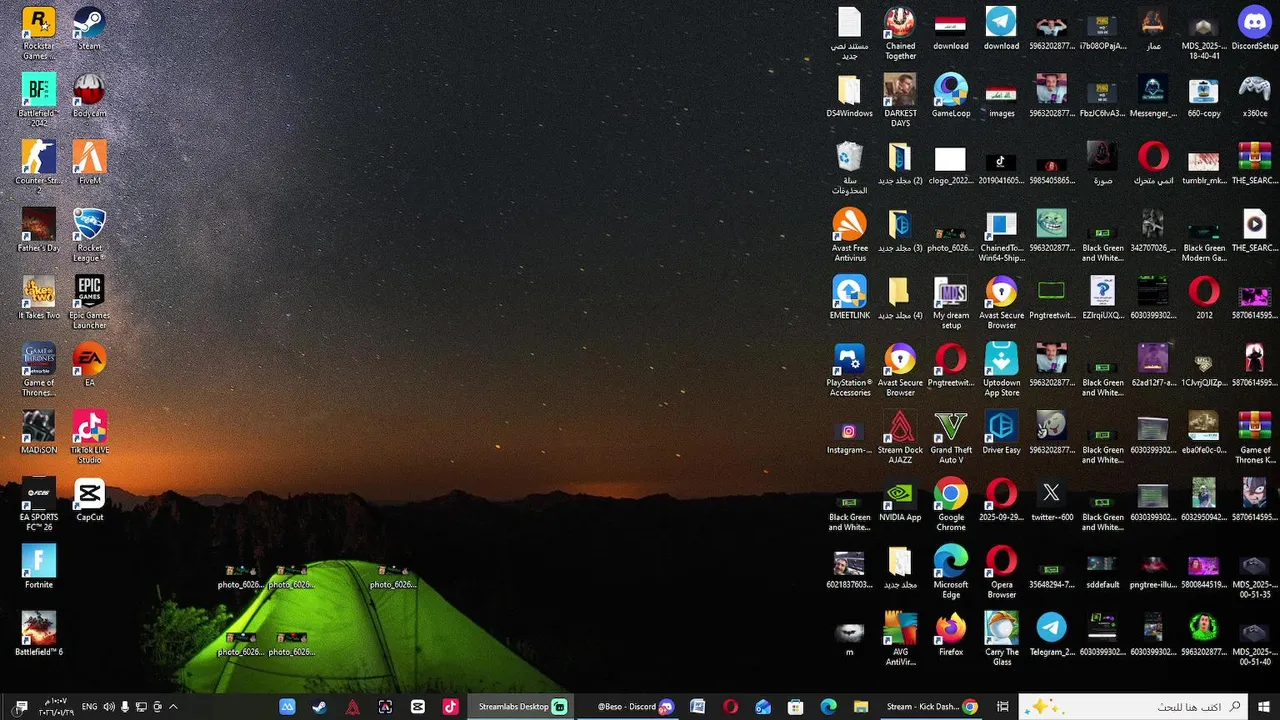Click the It Takes Two icon

(x=39, y=298)
